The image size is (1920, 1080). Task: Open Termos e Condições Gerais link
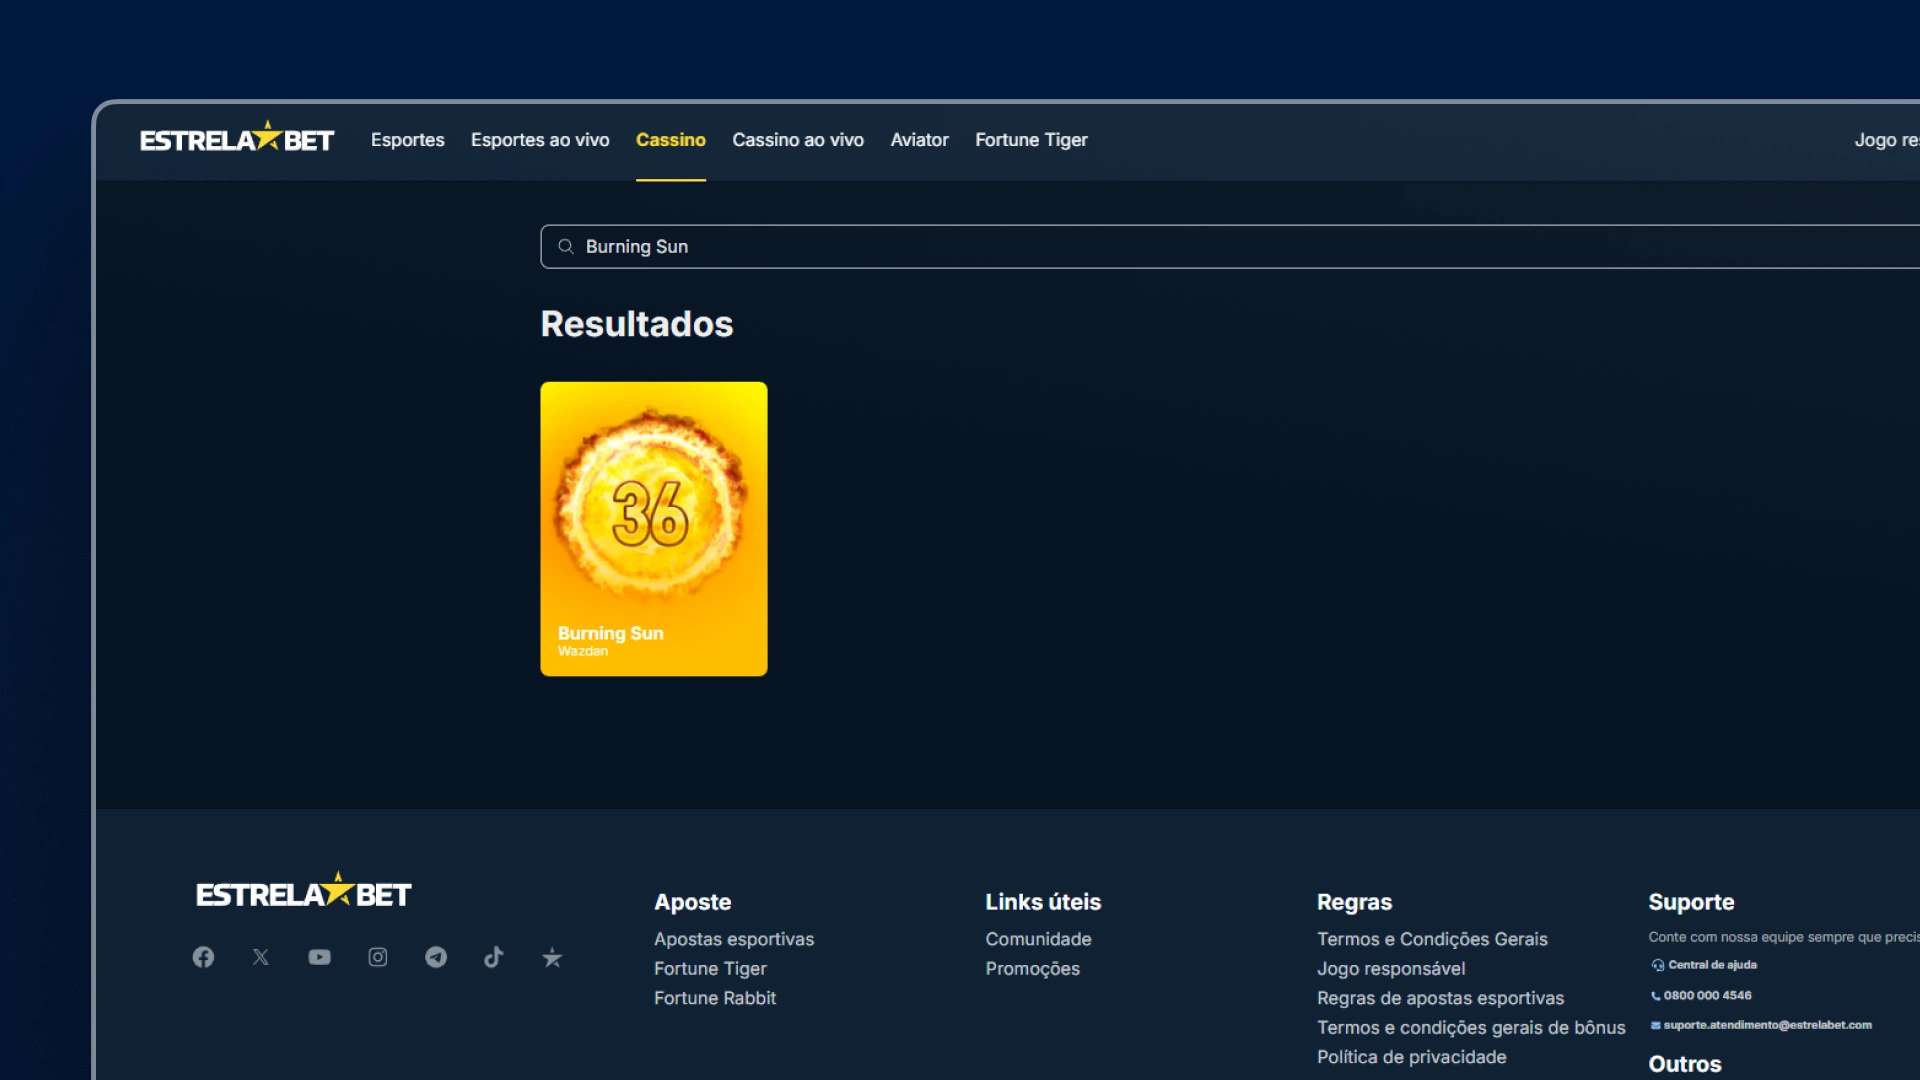pyautogui.click(x=1431, y=939)
